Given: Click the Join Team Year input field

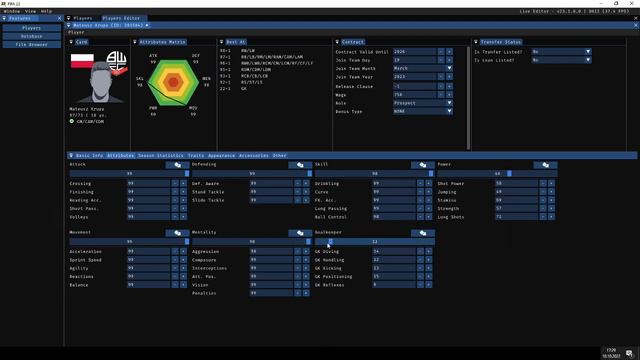Looking at the screenshot, I should [x=415, y=77].
